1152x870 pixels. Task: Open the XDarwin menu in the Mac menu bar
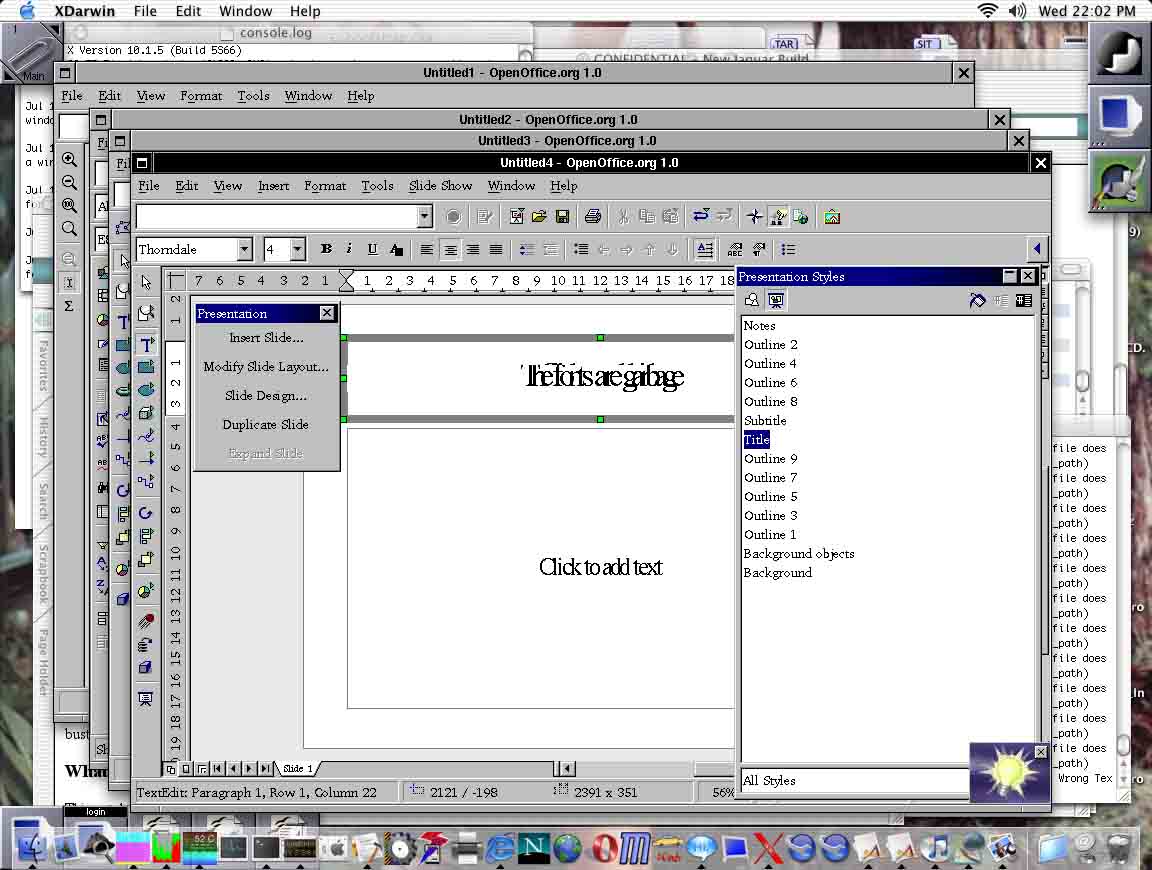84,11
